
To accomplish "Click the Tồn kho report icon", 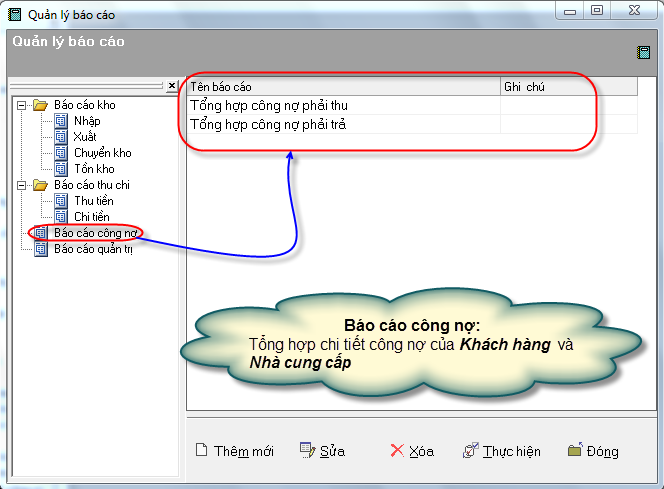I will tap(61, 169).
